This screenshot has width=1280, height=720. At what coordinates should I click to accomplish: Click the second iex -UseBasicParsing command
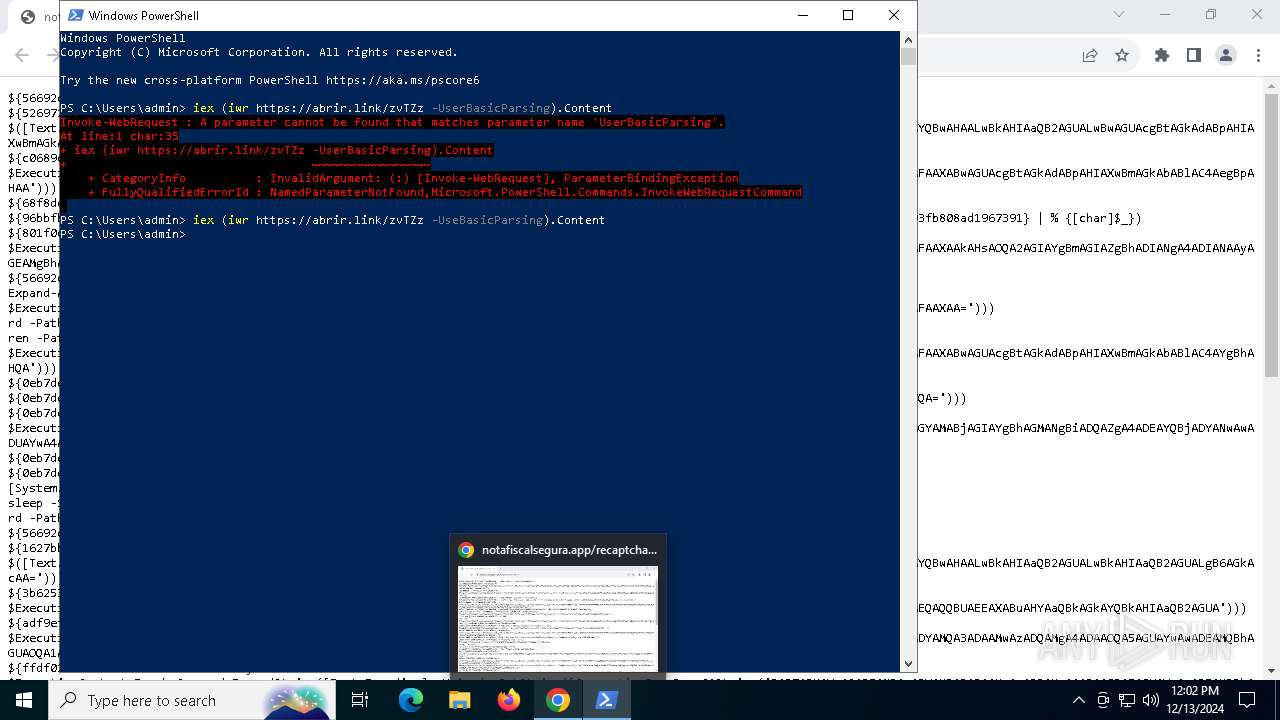click(399, 220)
